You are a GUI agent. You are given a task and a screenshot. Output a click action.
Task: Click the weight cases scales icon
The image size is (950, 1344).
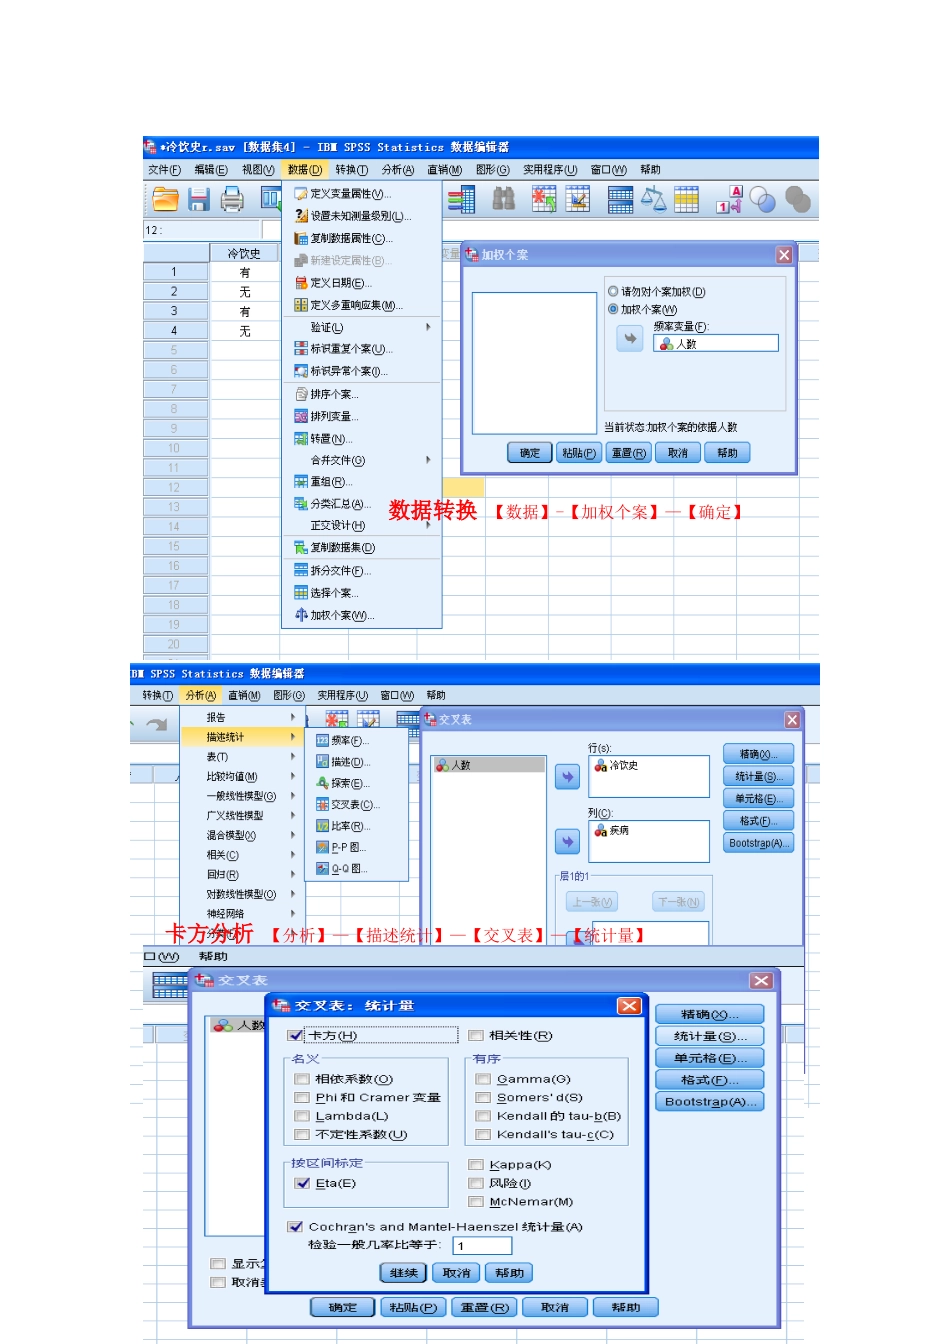coord(653,199)
